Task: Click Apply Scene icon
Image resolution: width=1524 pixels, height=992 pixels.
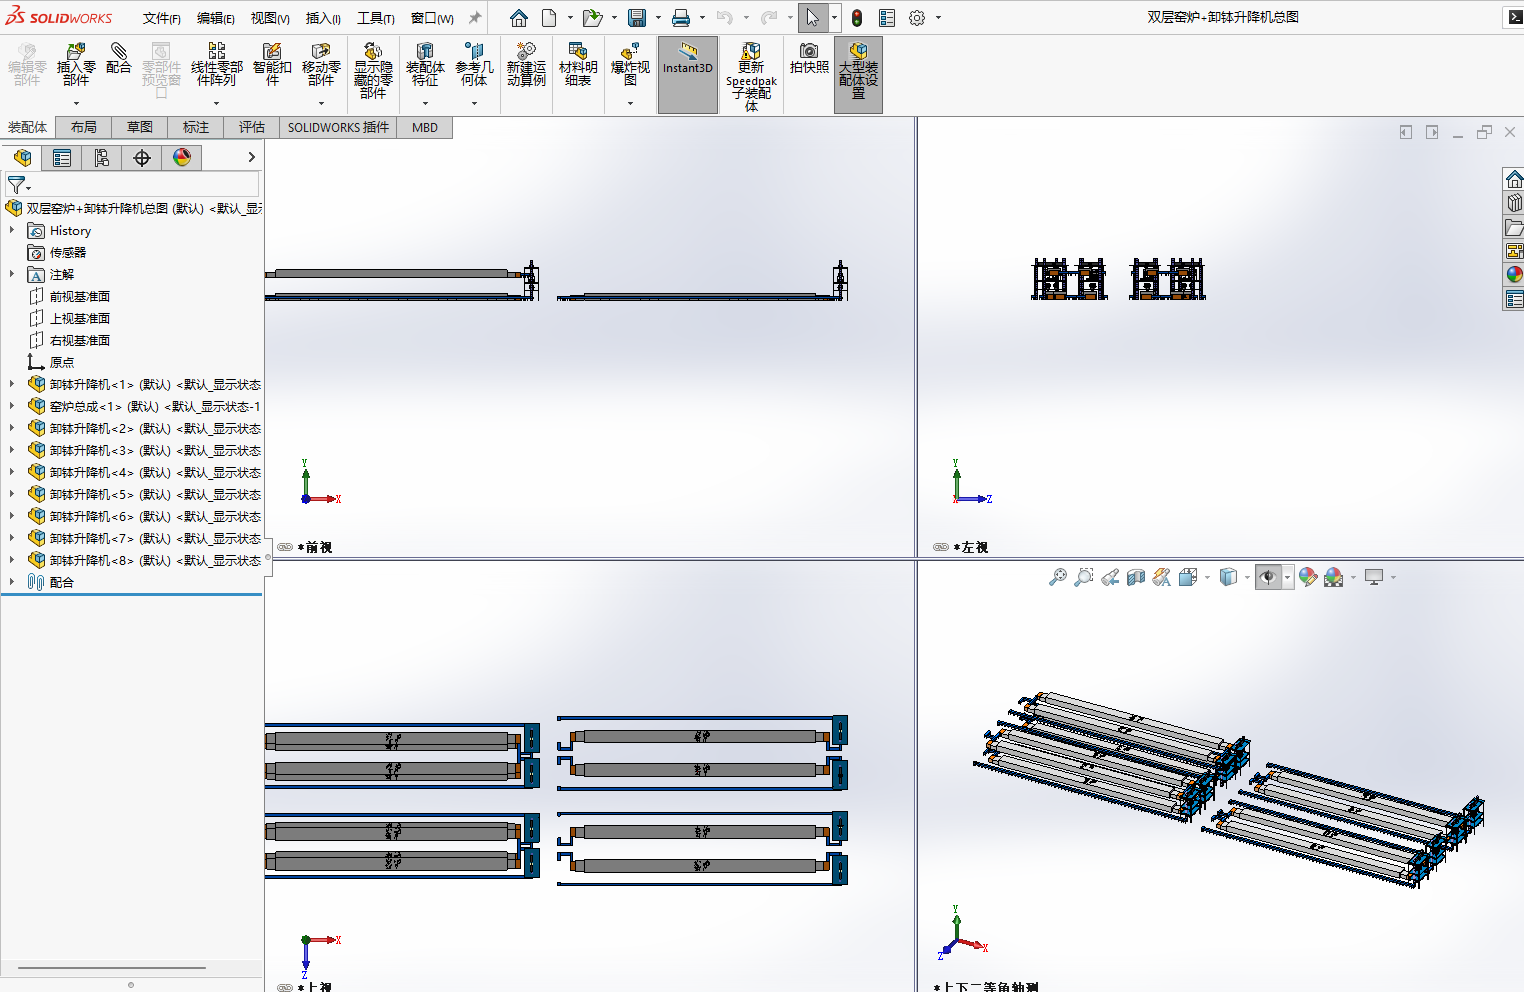Action: 1333,577
